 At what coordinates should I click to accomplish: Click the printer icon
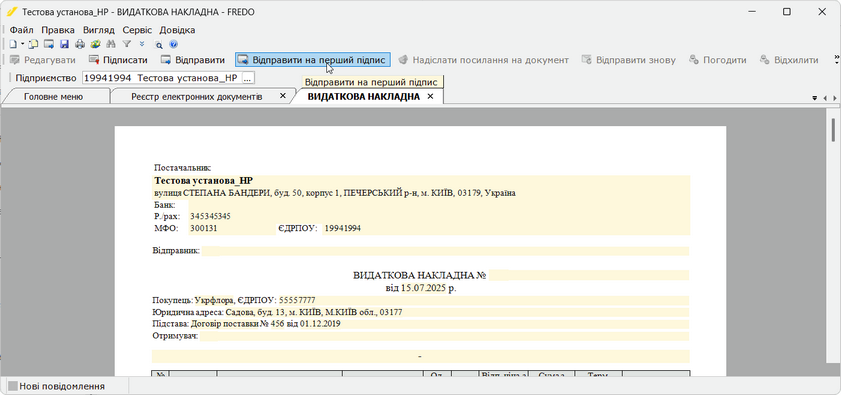coord(80,44)
